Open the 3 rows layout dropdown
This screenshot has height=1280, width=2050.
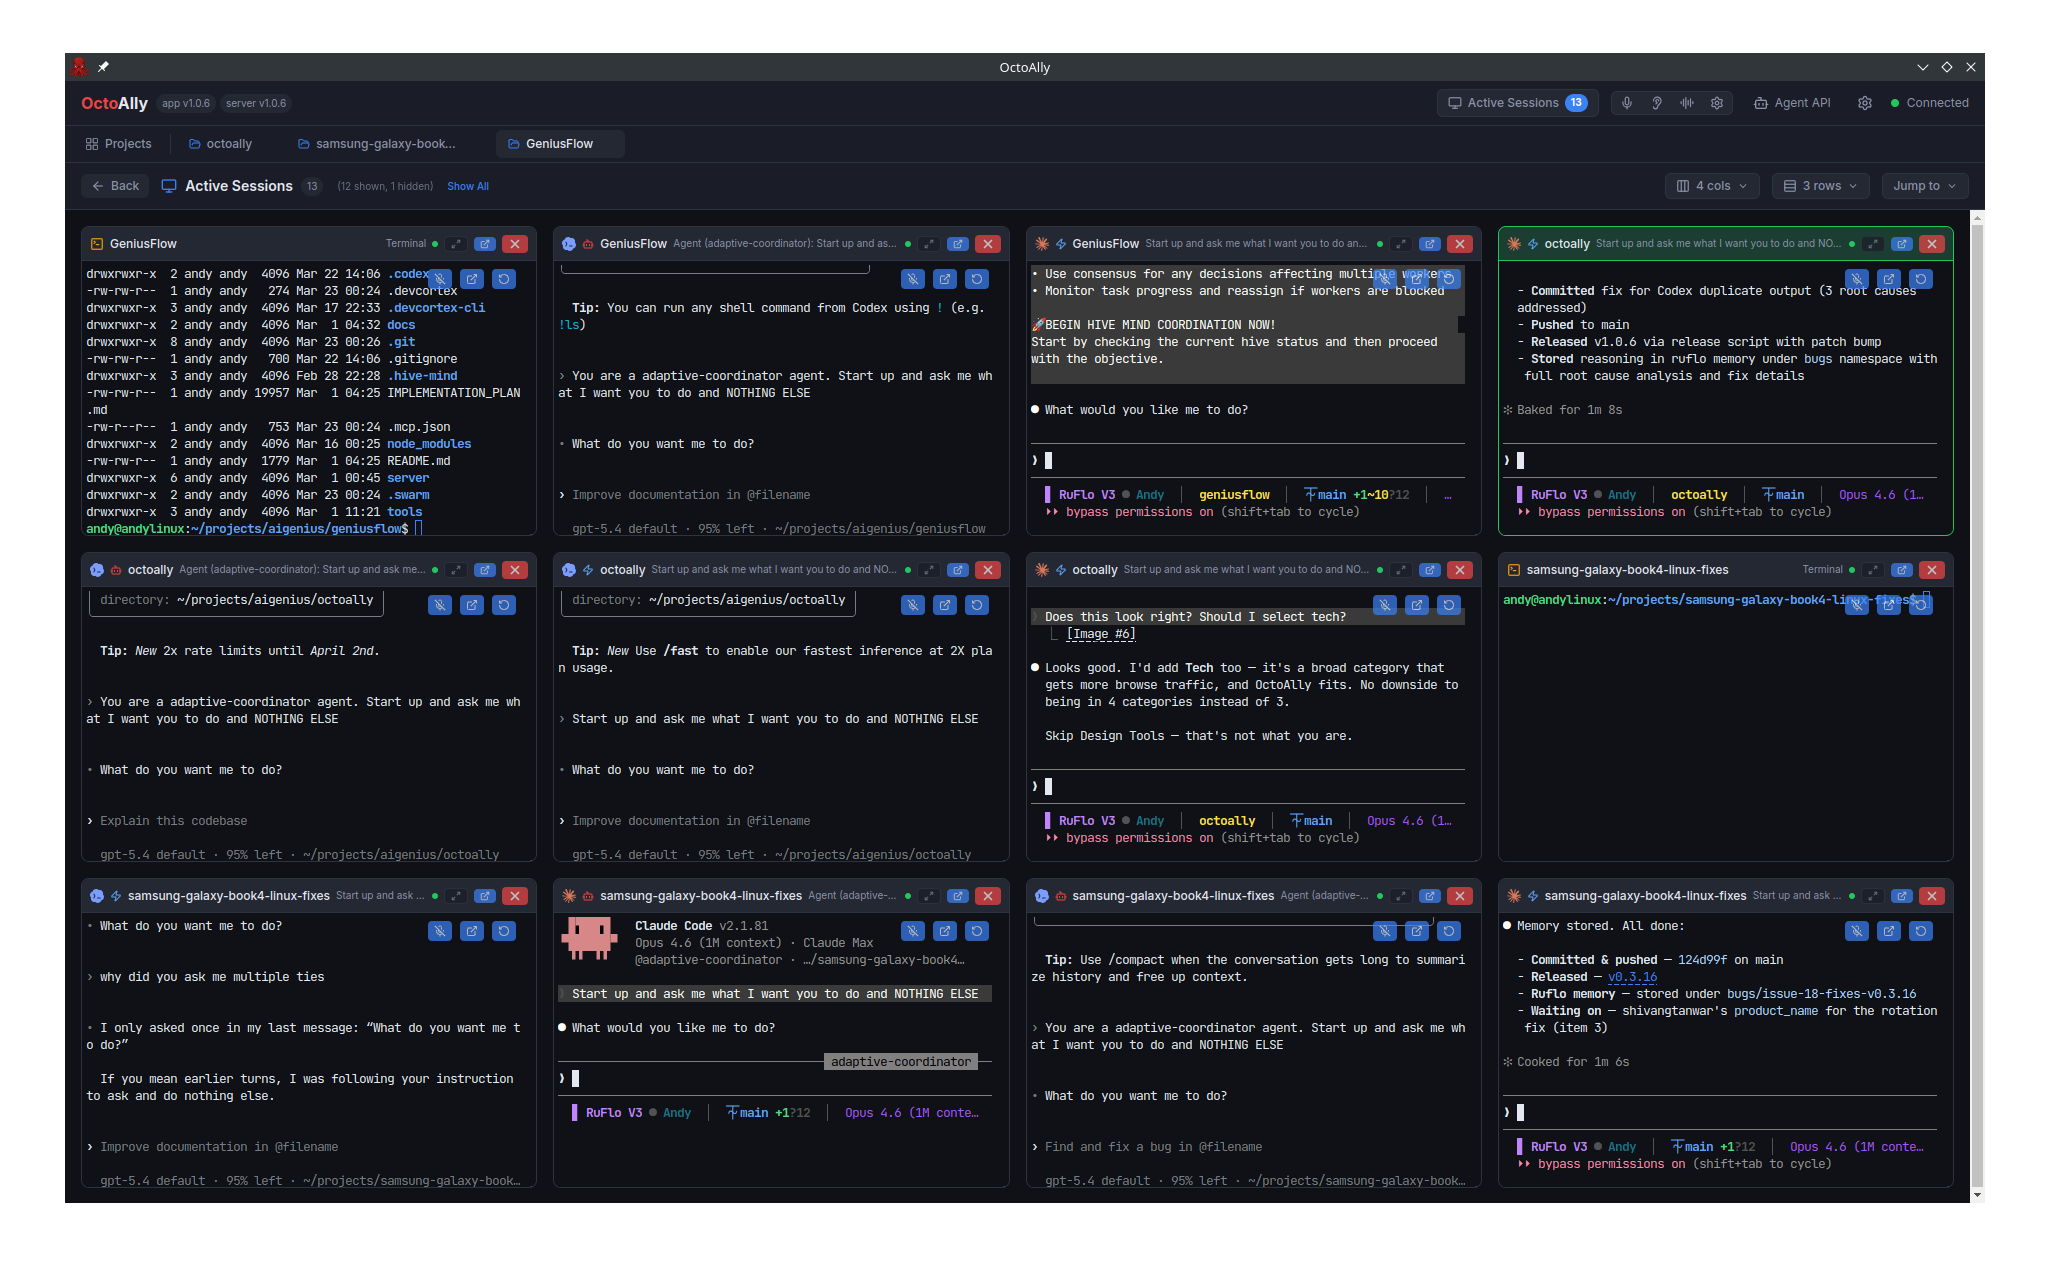1820,186
